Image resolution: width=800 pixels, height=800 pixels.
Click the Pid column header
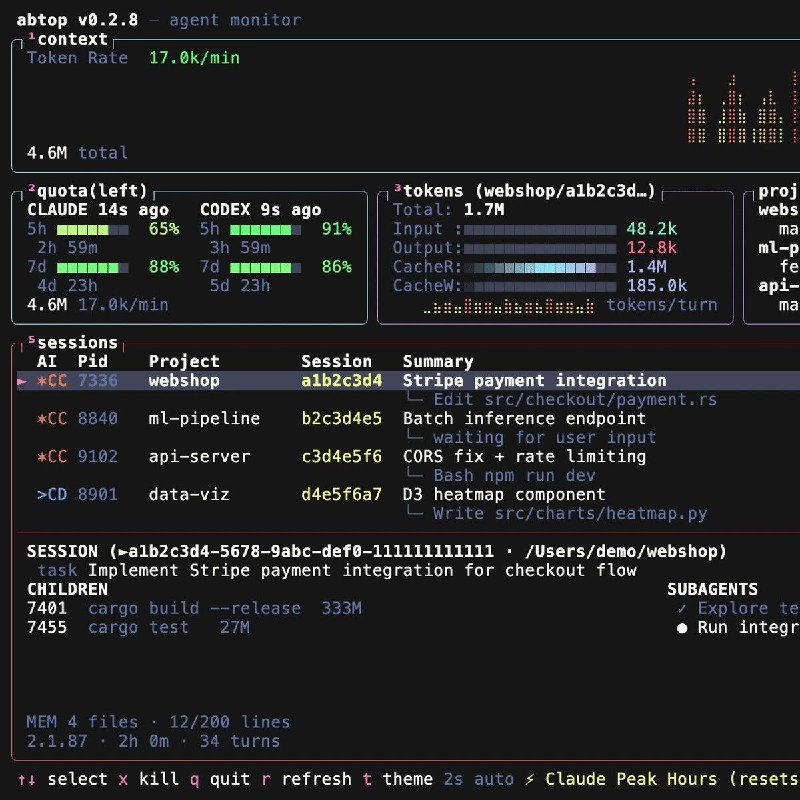tap(92, 362)
